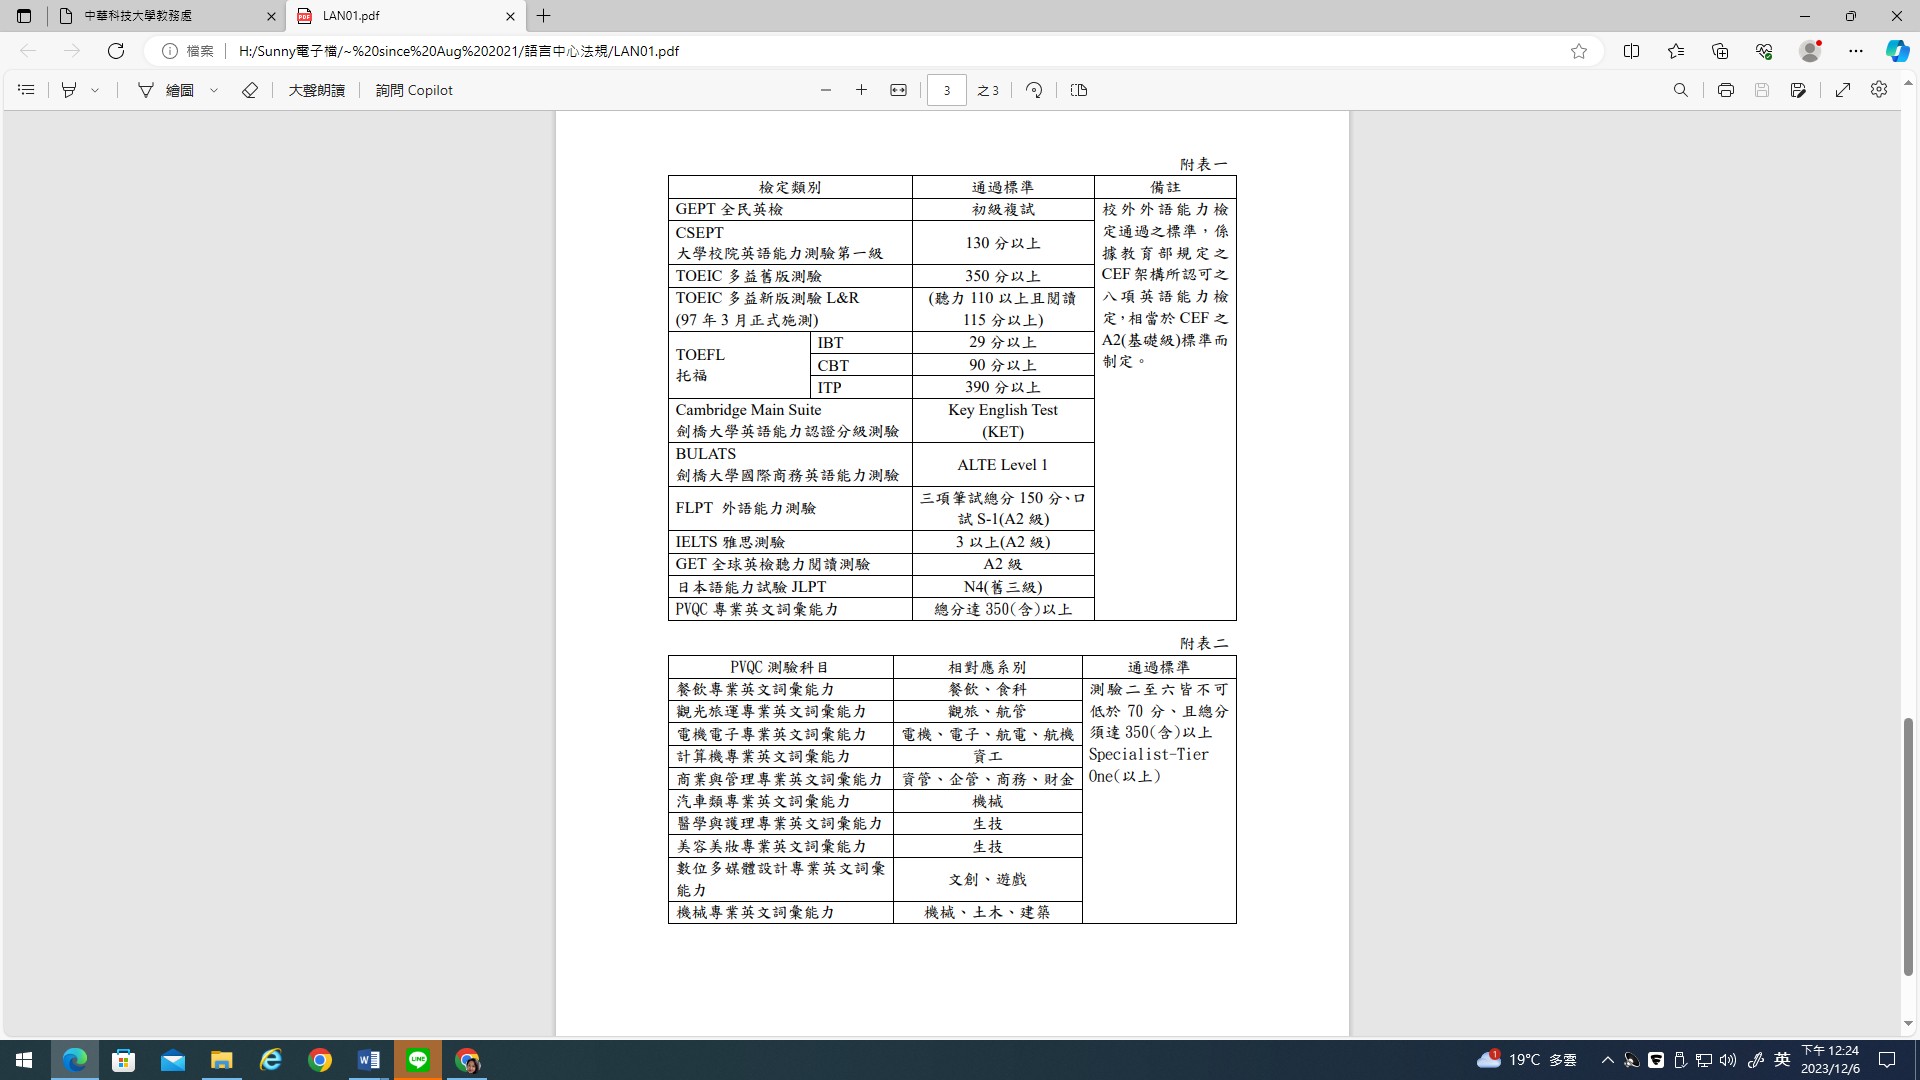Open the notification center
1920x1080 pixels.
1887,1060
